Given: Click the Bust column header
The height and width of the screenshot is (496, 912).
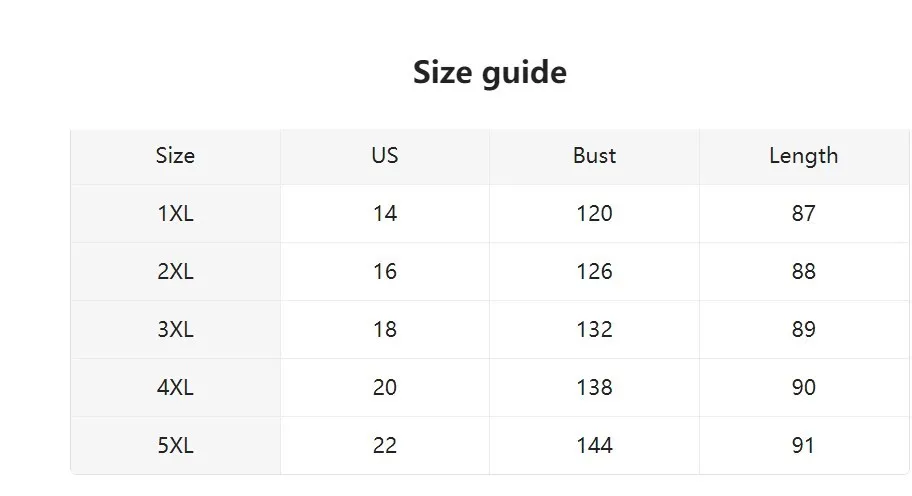Looking at the screenshot, I should (x=594, y=156).
